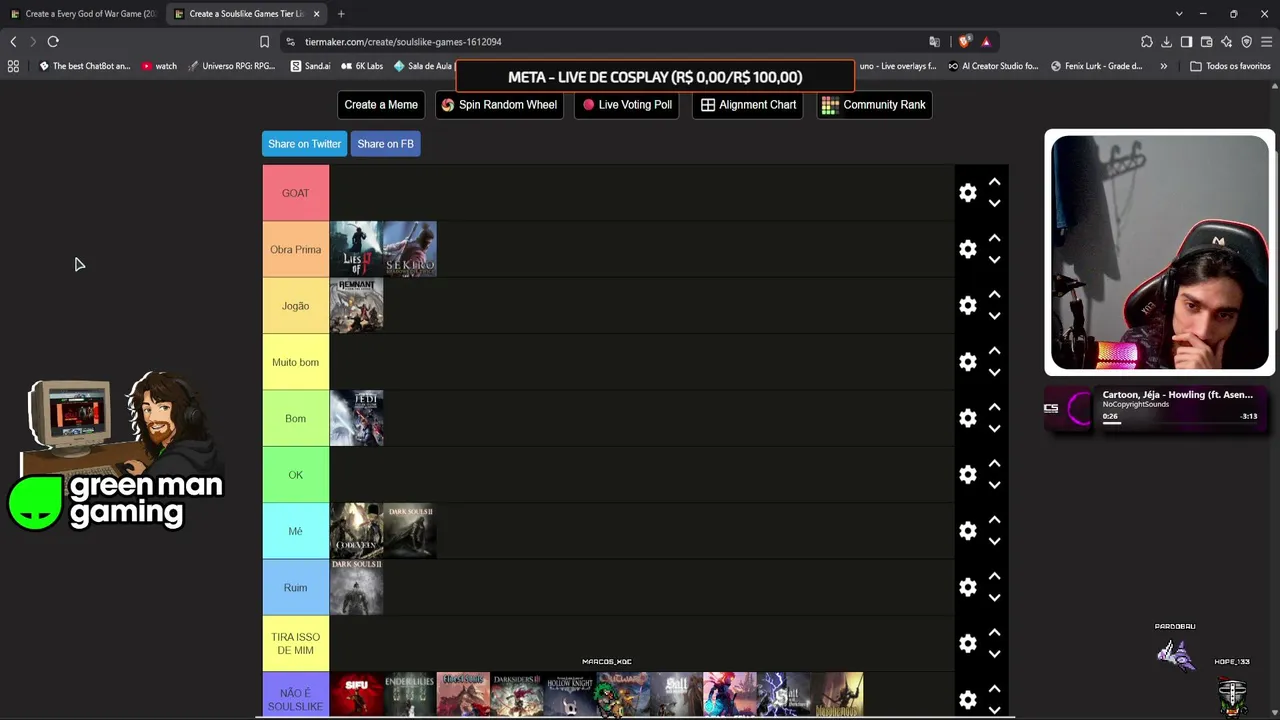Viewport: 1280px width, 720px height.
Task: Move GOAT tier down with arrow
Action: coord(994,203)
